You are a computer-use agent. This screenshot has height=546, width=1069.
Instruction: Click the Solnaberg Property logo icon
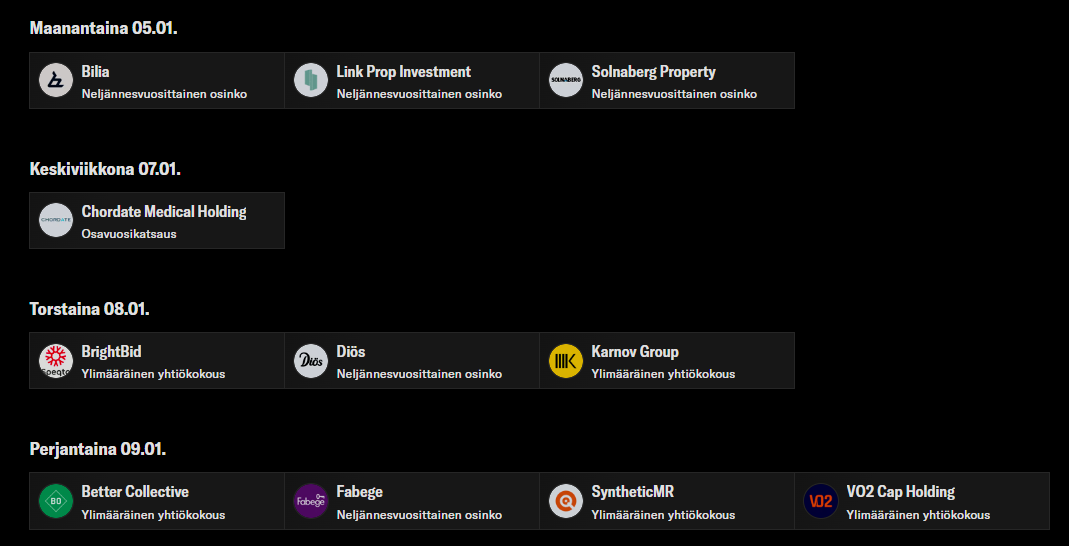tap(566, 81)
